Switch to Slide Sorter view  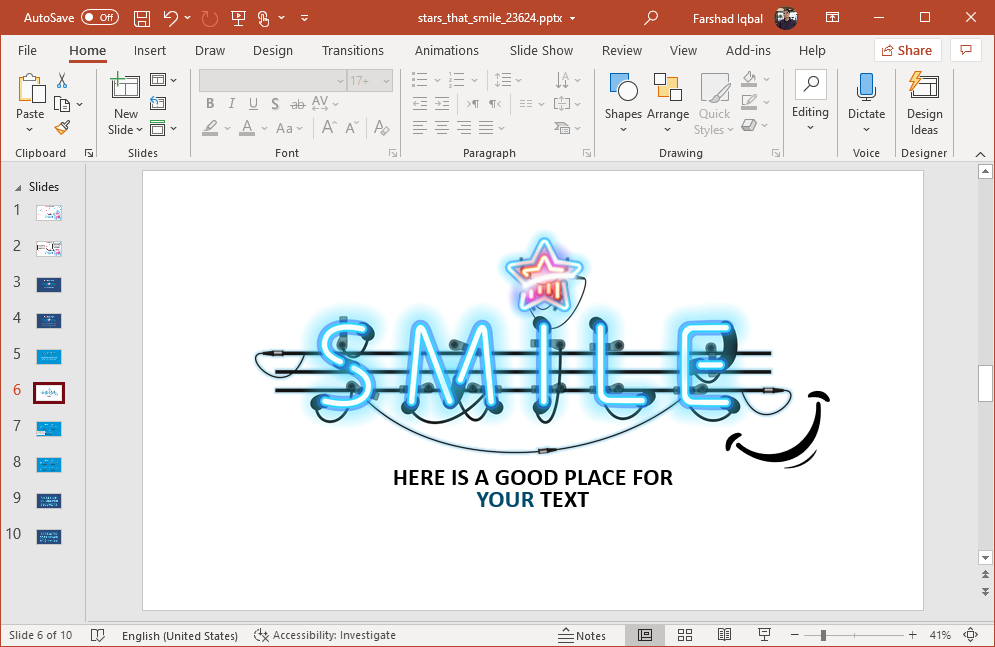pos(685,635)
